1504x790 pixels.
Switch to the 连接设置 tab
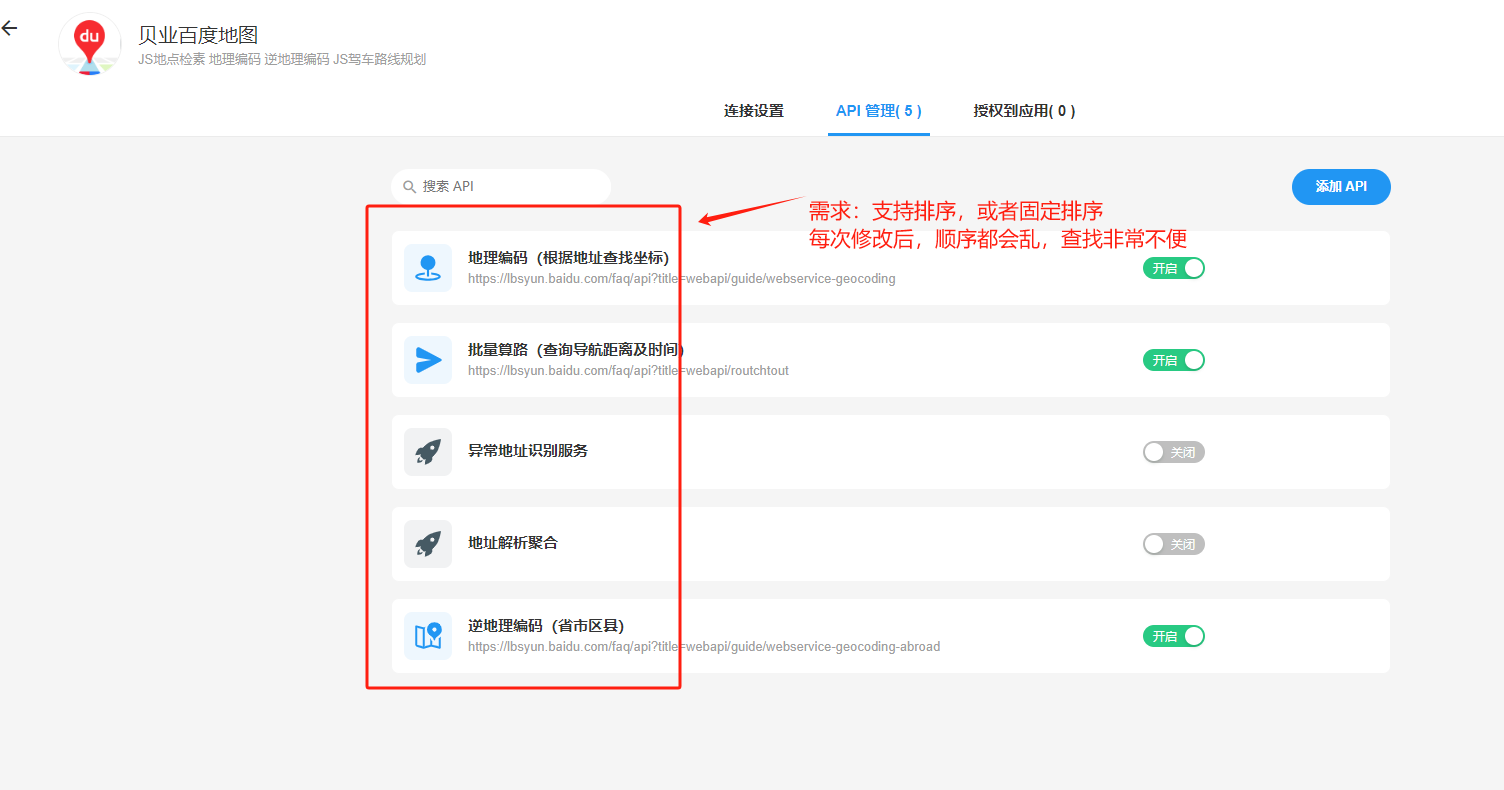coord(754,111)
